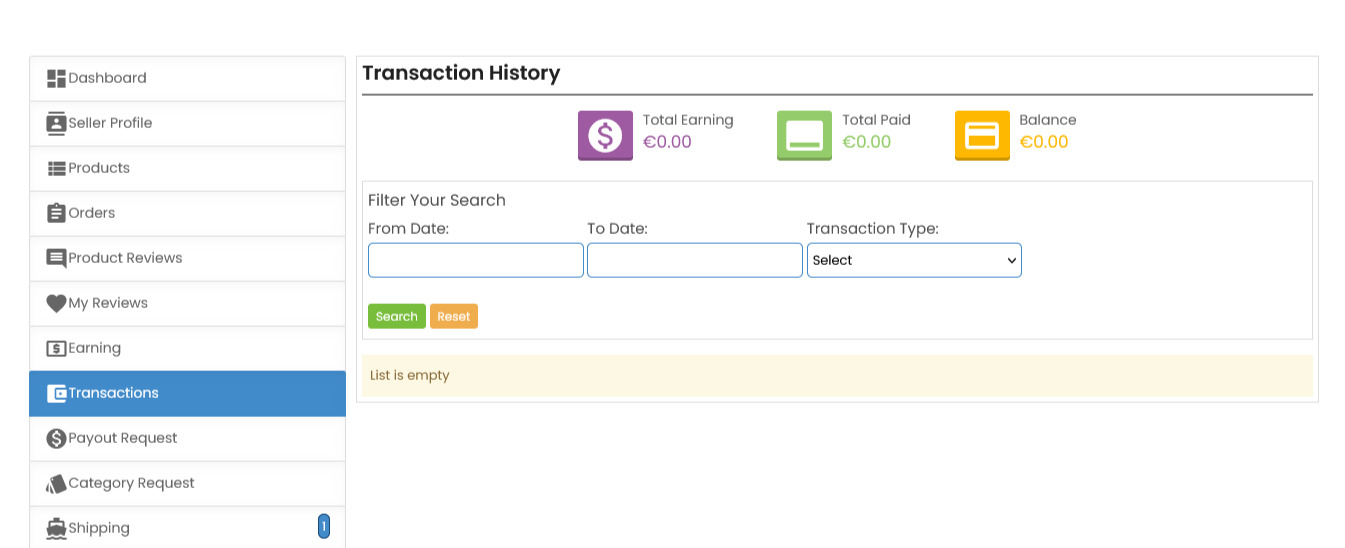The height and width of the screenshot is (548, 1345).
Task: Click the Payout Request dollar coin icon
Action: [x=56, y=439]
